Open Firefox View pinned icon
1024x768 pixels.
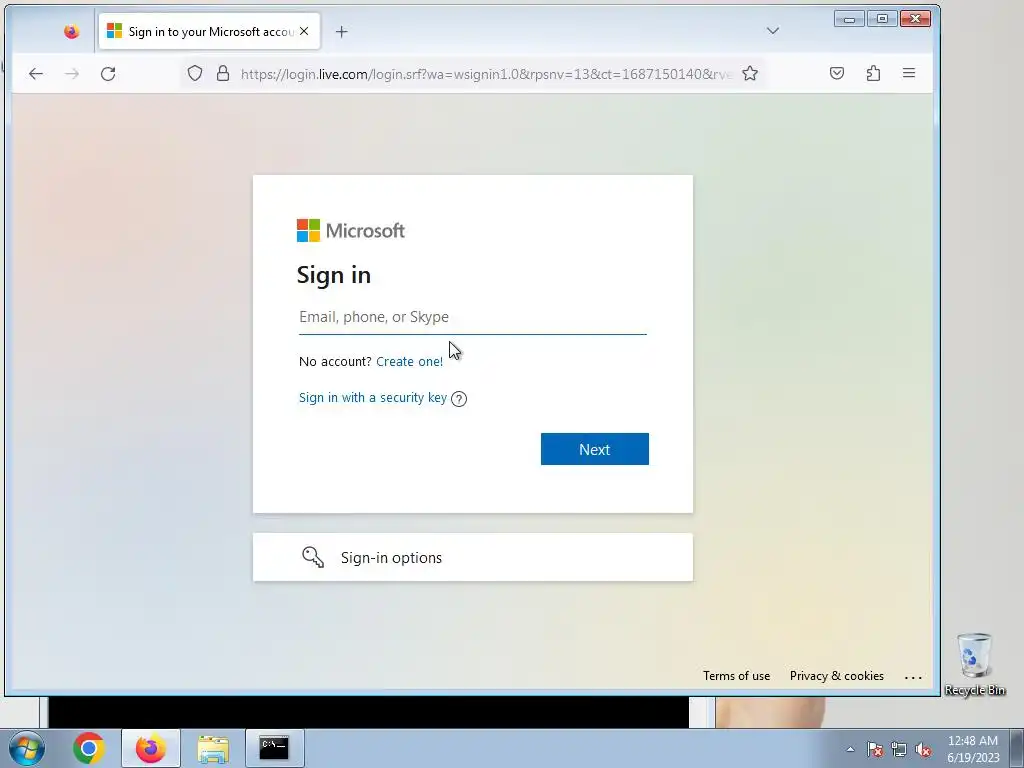[71, 31]
